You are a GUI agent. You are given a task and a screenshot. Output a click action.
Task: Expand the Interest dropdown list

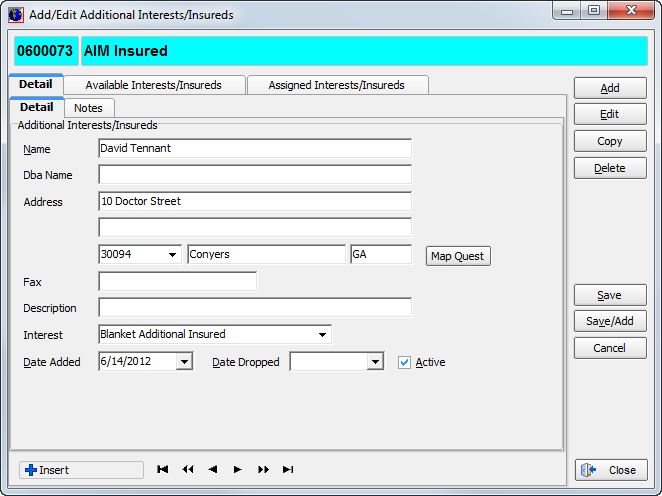(x=322, y=334)
